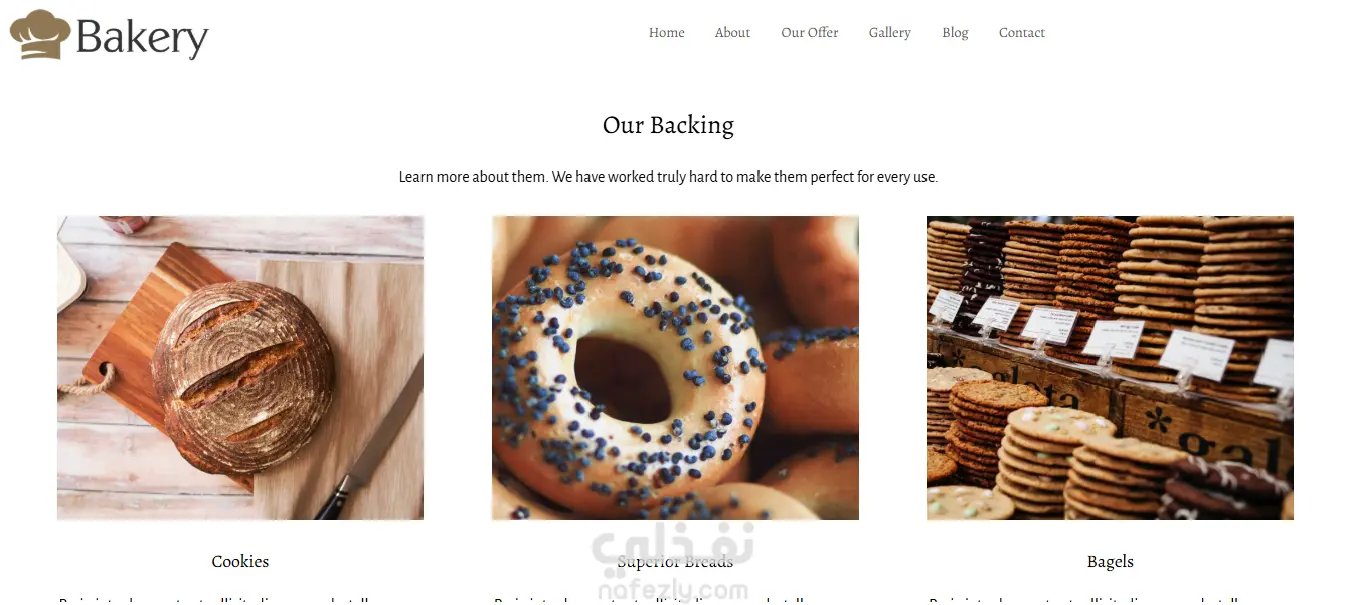Open the sourdough bread loaf photo

(240, 368)
